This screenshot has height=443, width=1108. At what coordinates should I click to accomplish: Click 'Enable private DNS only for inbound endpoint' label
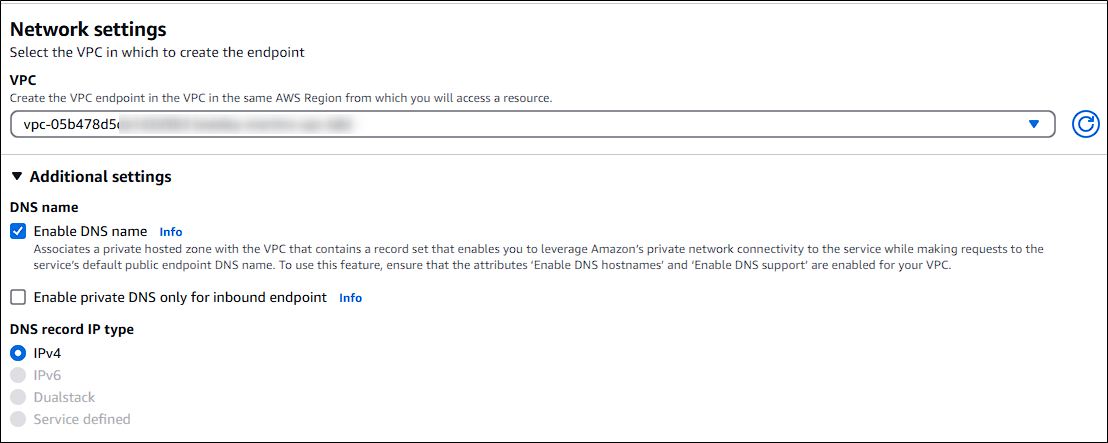pos(180,297)
